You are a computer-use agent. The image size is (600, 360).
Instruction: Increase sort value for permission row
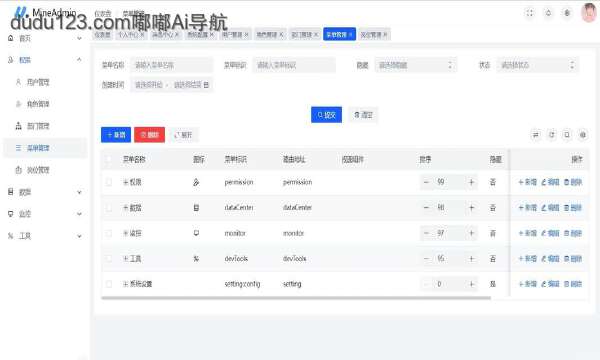[471, 182]
